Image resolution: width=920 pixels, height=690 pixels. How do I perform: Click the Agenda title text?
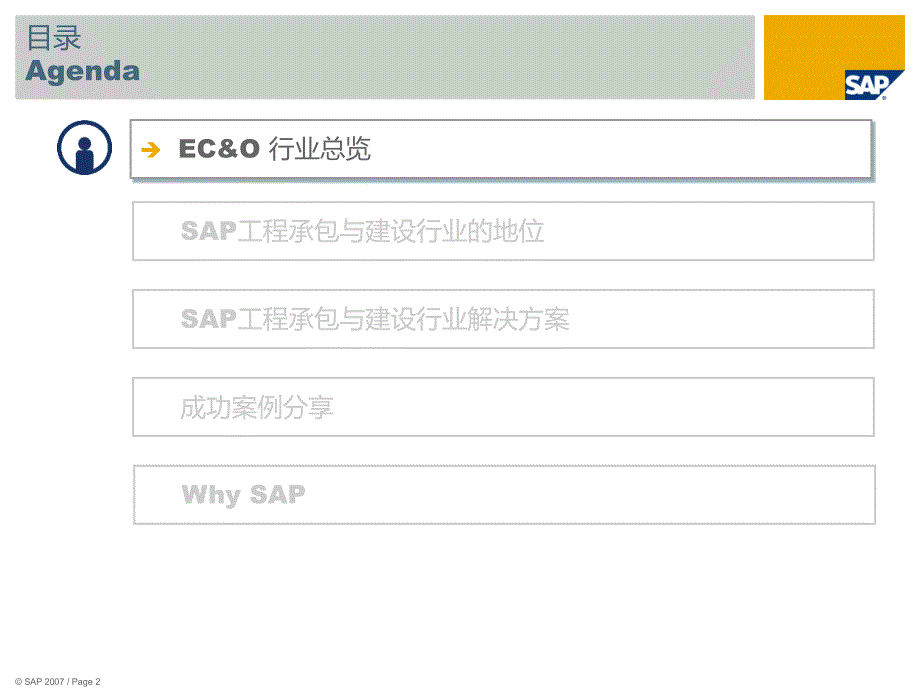click(x=83, y=72)
